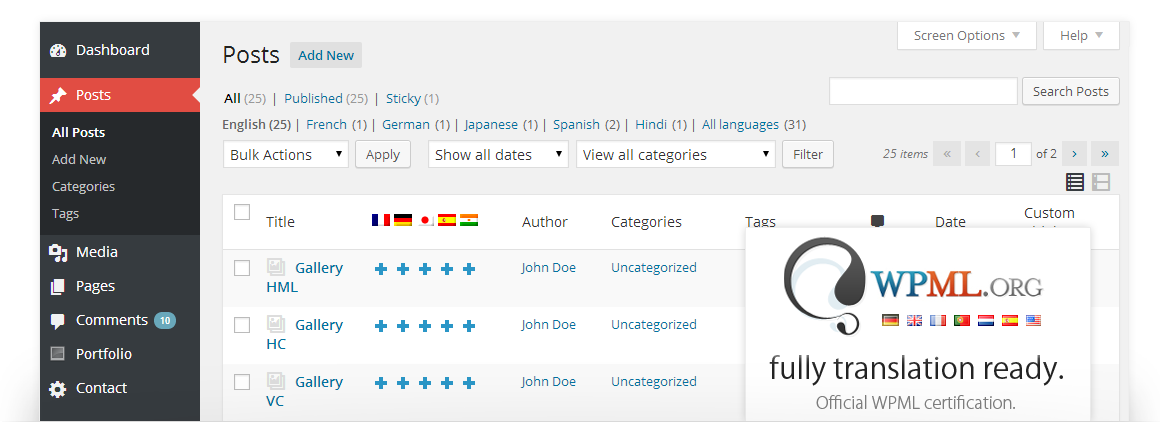This screenshot has height=439, width=1160.
Task: Open the View all categories dropdown
Action: 676,155
